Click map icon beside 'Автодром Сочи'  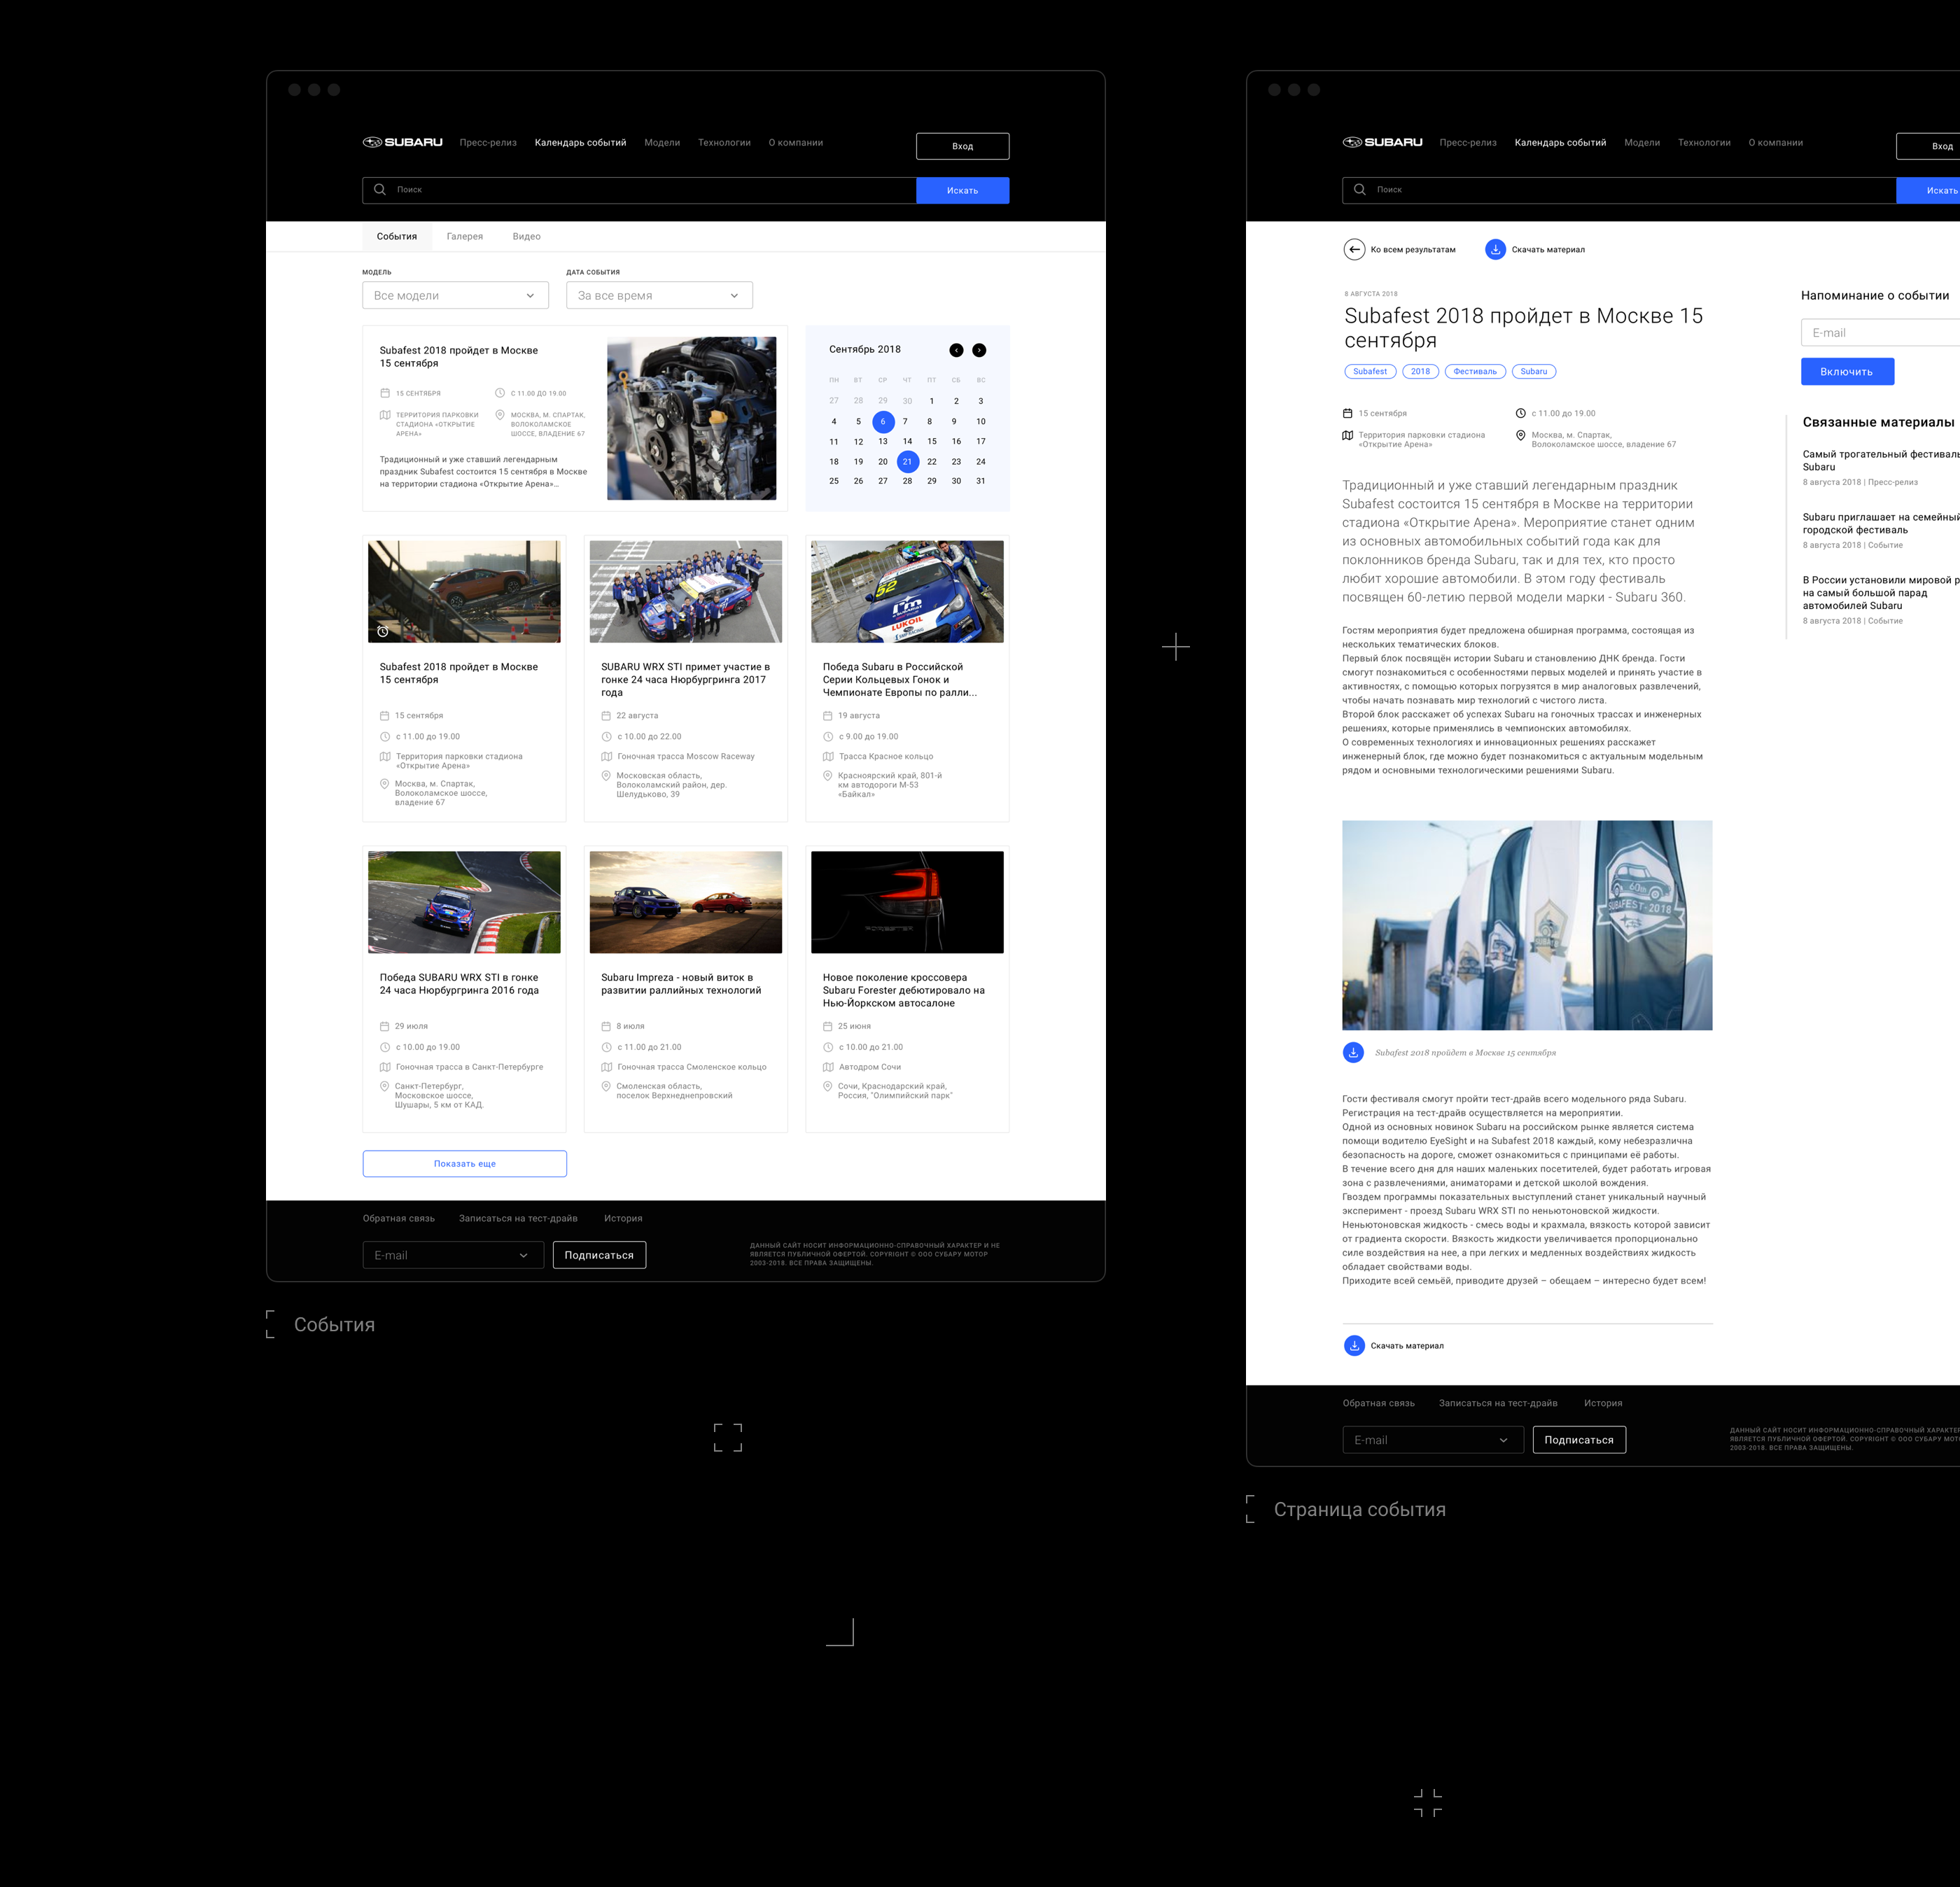coord(828,1067)
